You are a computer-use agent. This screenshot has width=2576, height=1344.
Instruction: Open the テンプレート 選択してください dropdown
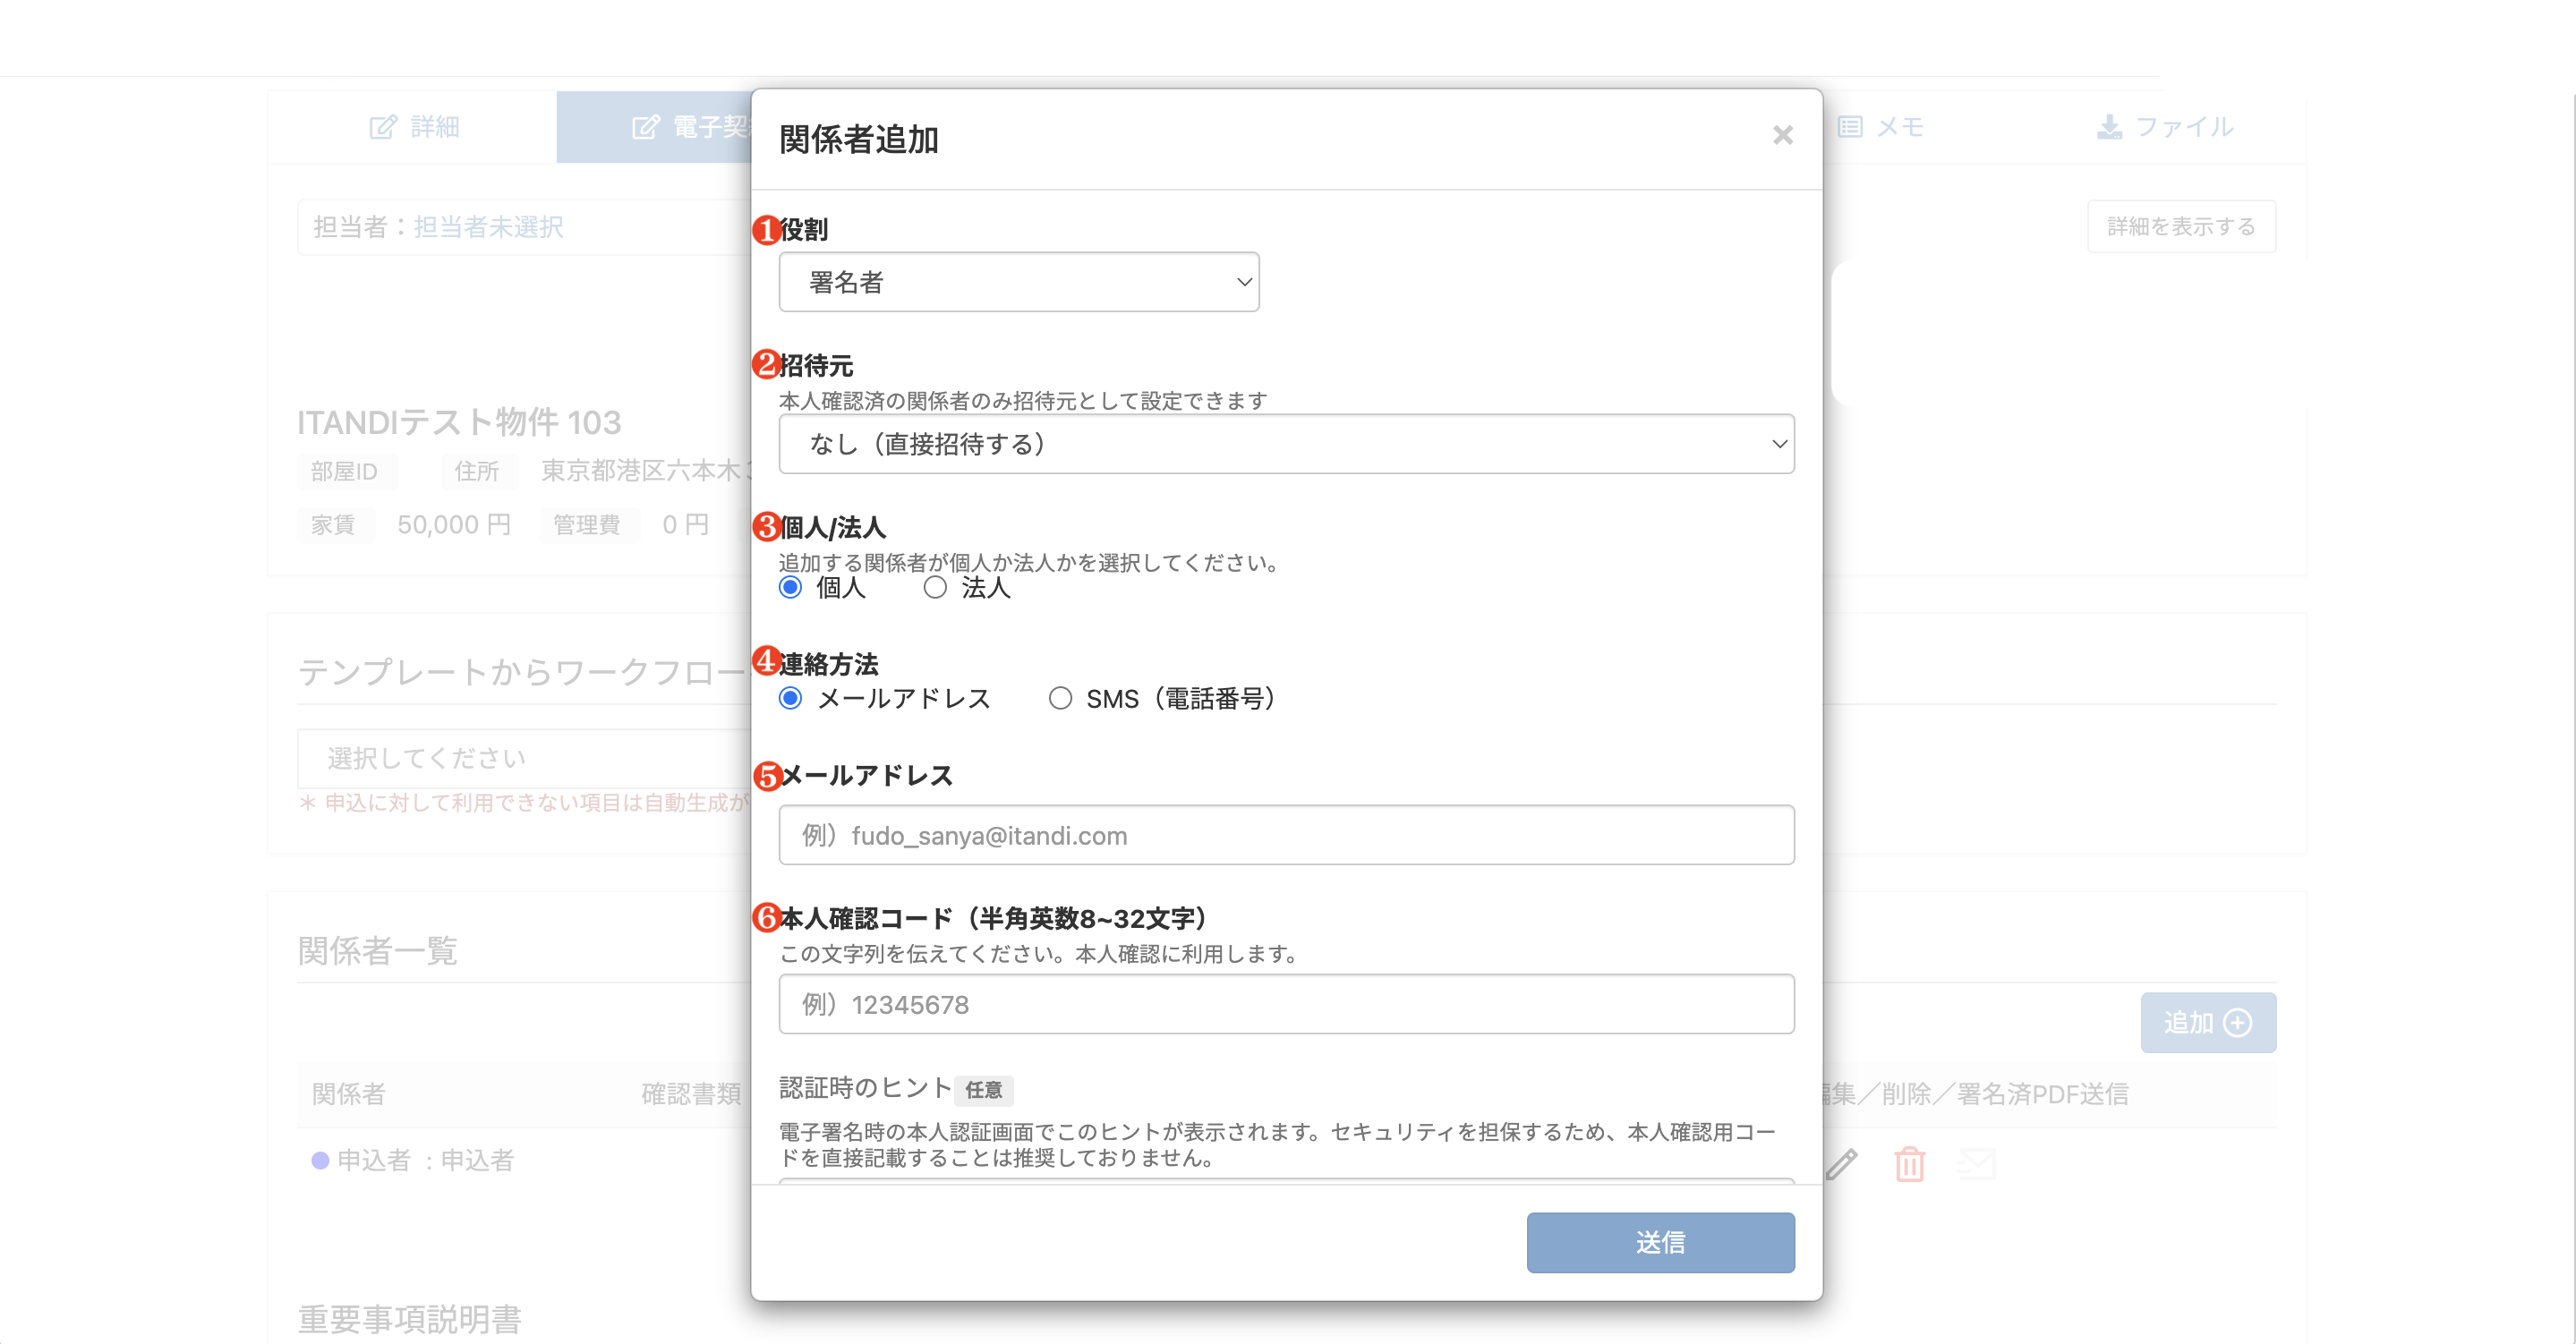[x=524, y=759]
